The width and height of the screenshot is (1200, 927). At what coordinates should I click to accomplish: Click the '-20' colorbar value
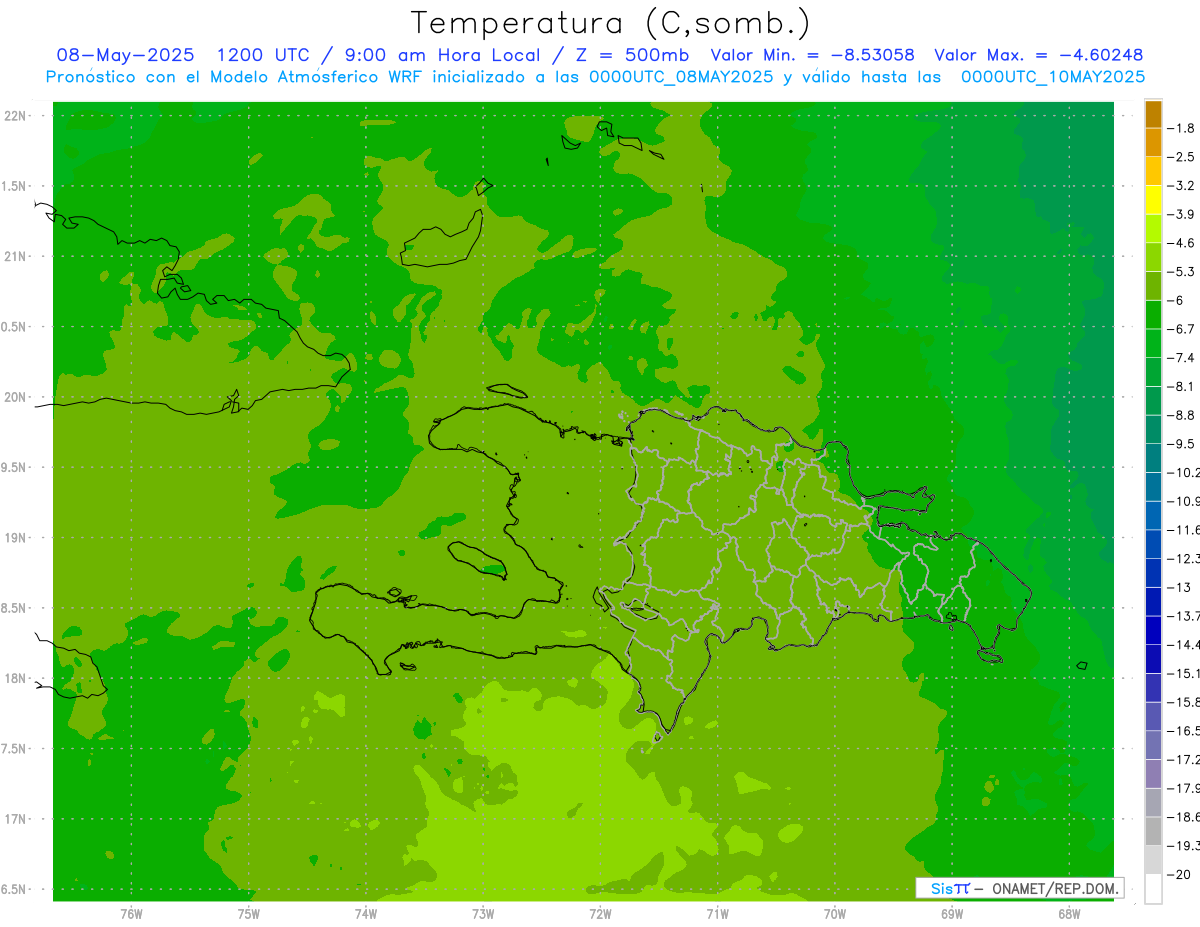(1180, 875)
